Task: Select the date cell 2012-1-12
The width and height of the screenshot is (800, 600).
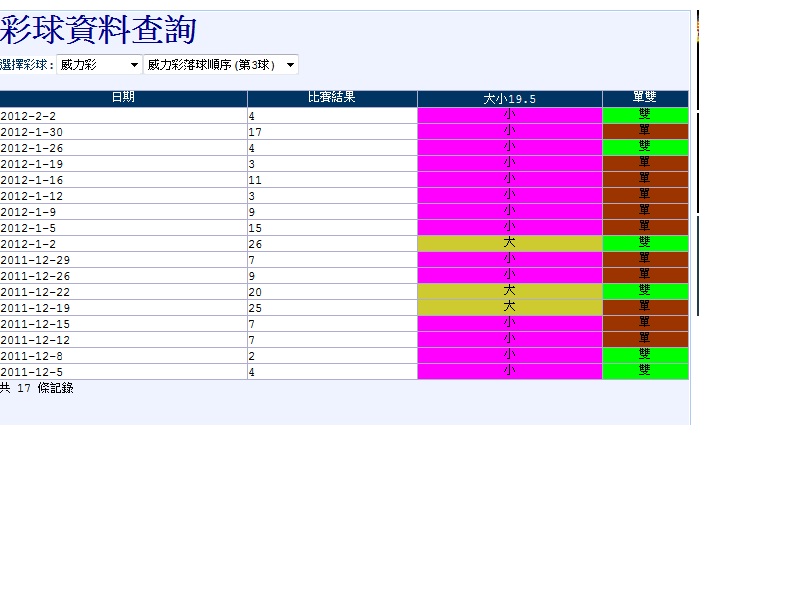Action: pyautogui.click(x=123, y=196)
